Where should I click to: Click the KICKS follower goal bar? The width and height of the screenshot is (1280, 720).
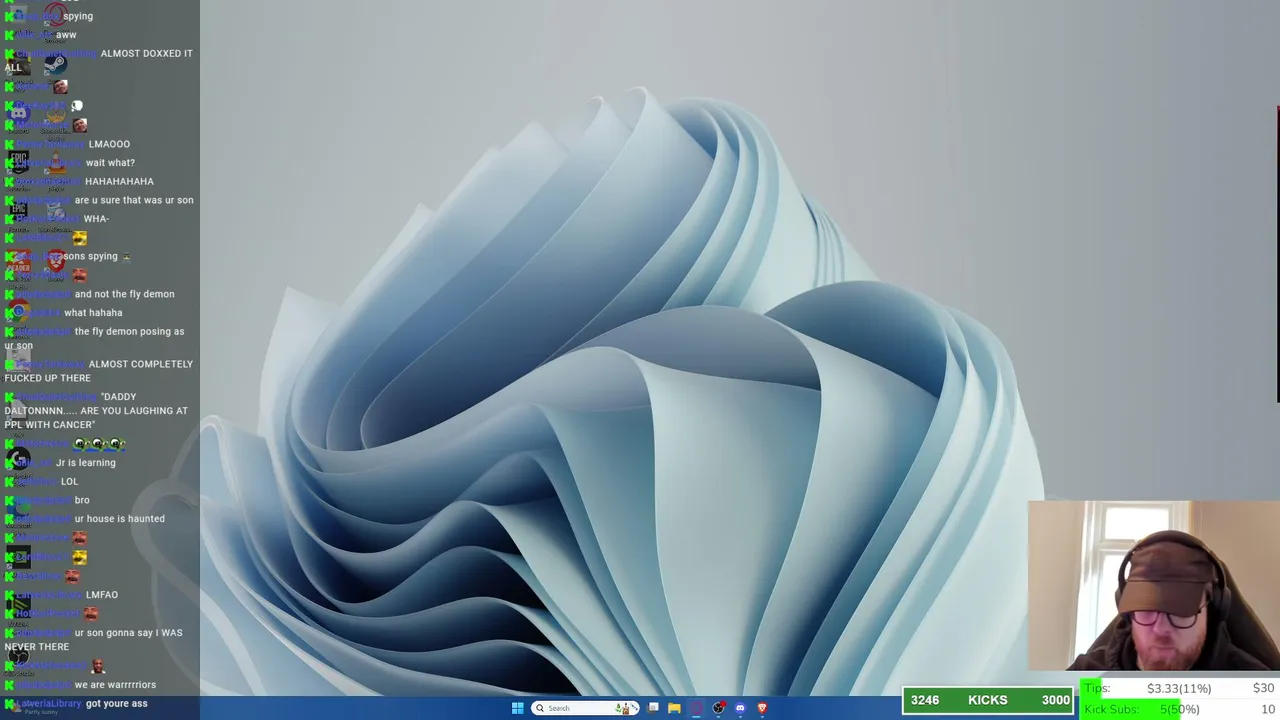[x=987, y=700]
